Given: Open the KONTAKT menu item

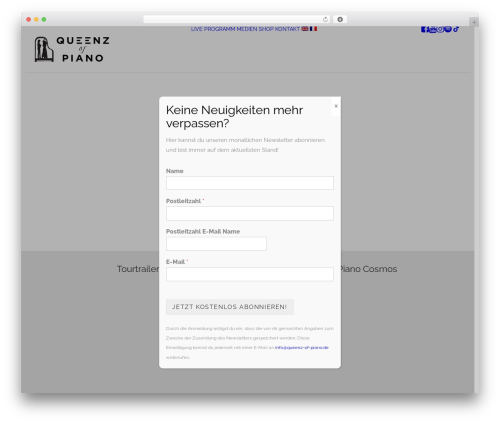Looking at the screenshot, I should (x=287, y=29).
